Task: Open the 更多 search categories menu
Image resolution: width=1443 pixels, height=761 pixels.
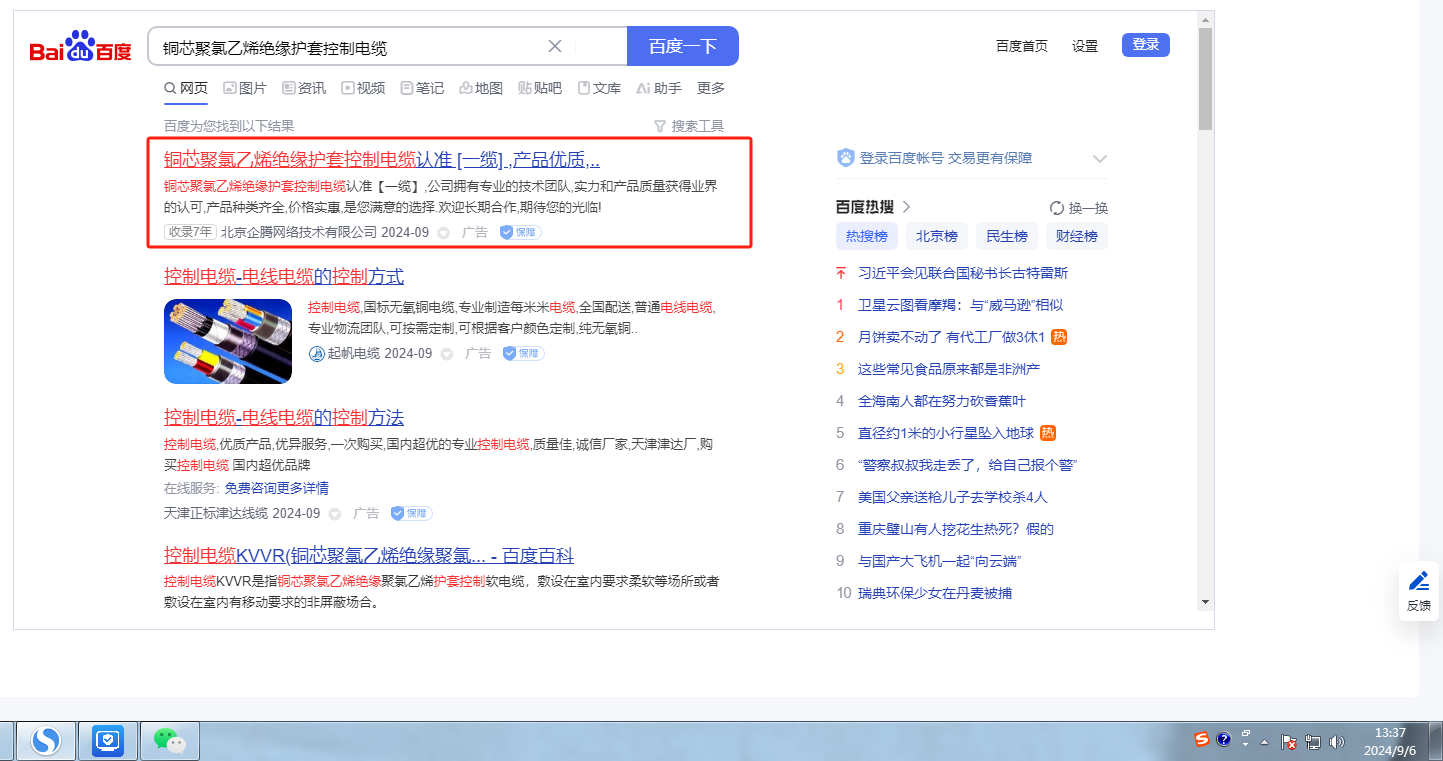Action: 711,88
